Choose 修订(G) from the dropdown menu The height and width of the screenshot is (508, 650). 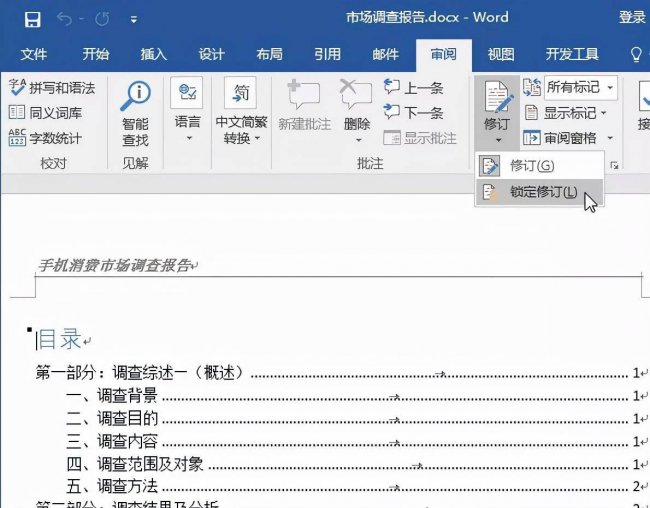click(x=539, y=166)
